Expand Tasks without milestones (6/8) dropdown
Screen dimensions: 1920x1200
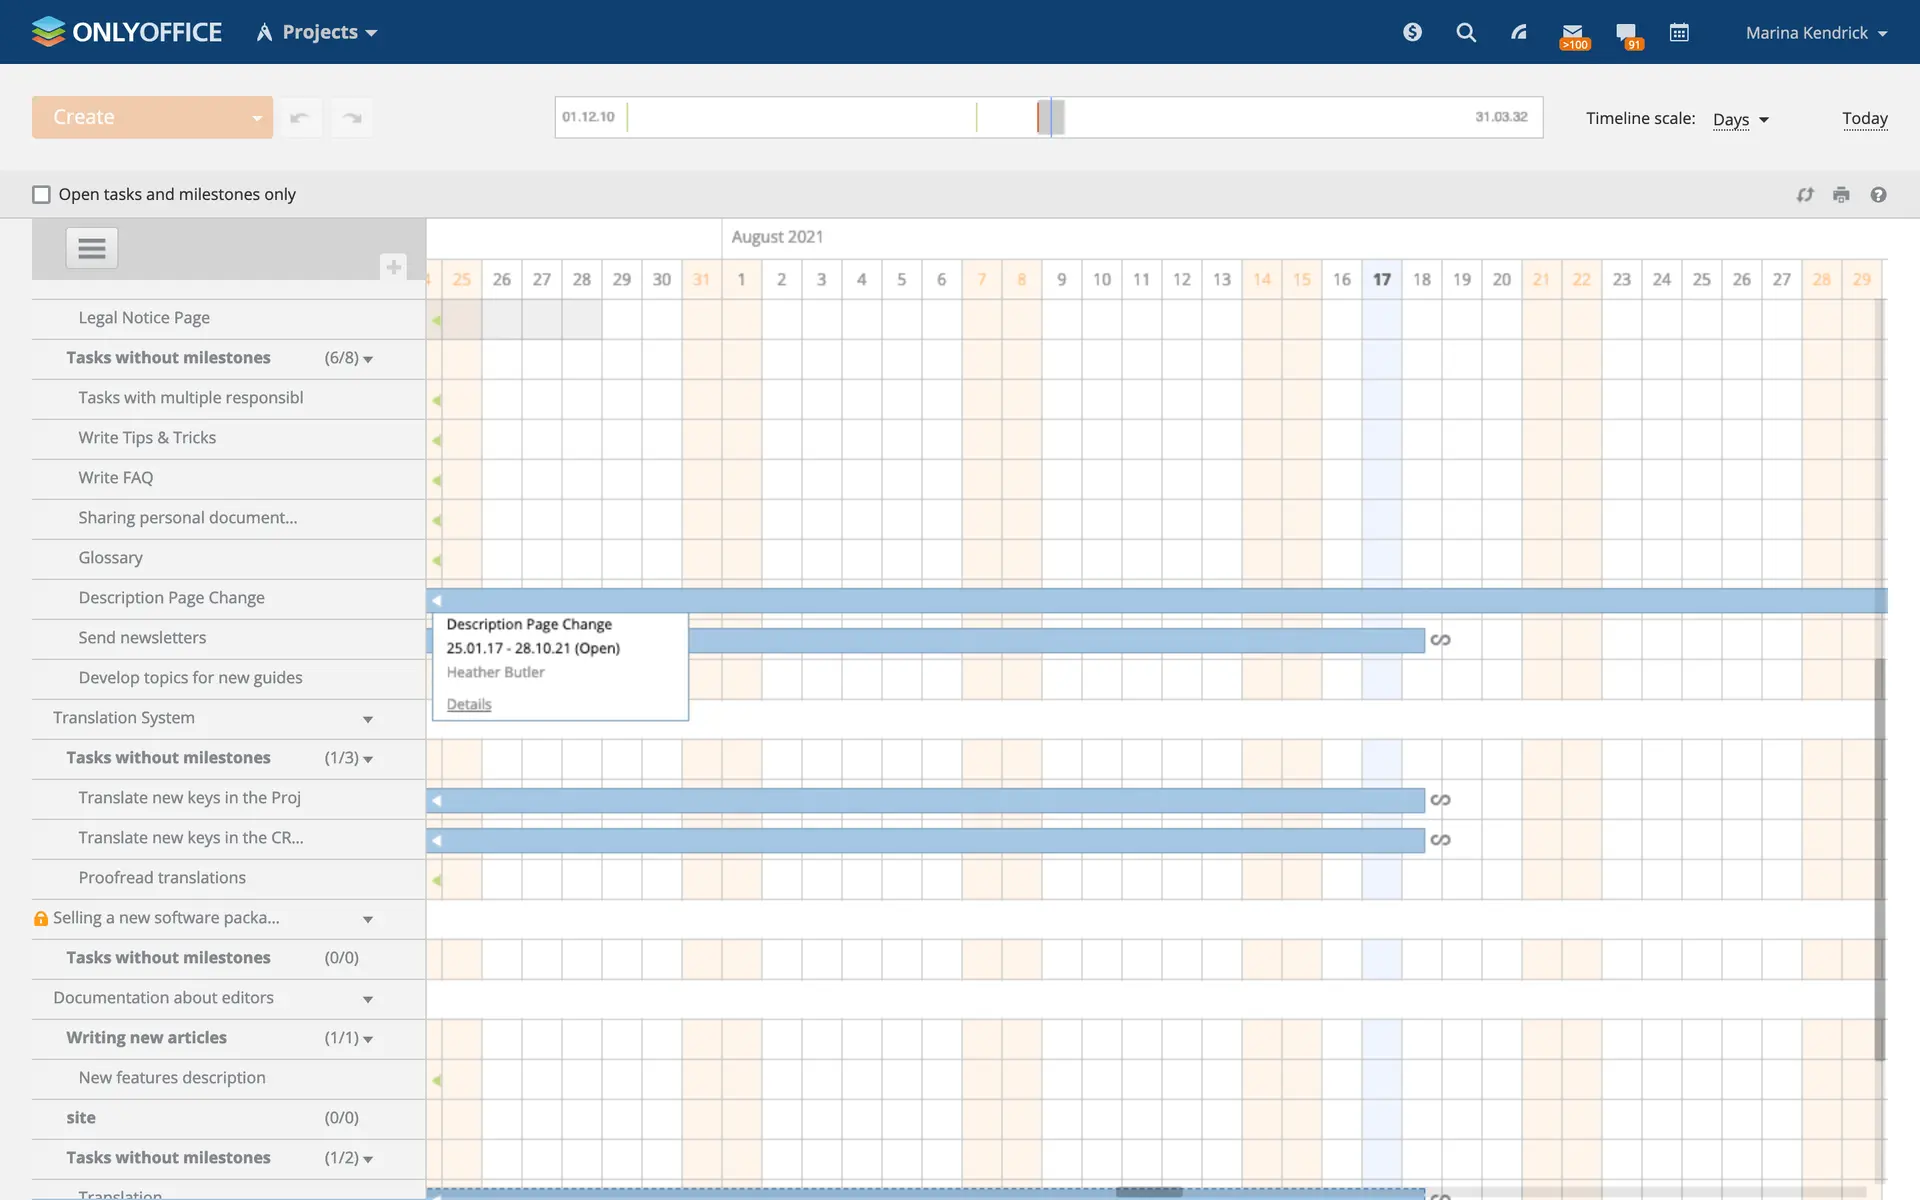[x=368, y=358]
